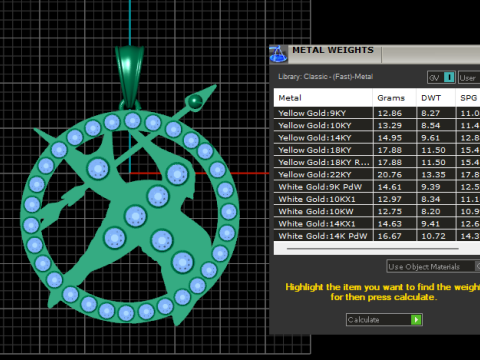Select the White Gold:9K PdW row
Viewport: 480px width, 360px height.
(377, 187)
